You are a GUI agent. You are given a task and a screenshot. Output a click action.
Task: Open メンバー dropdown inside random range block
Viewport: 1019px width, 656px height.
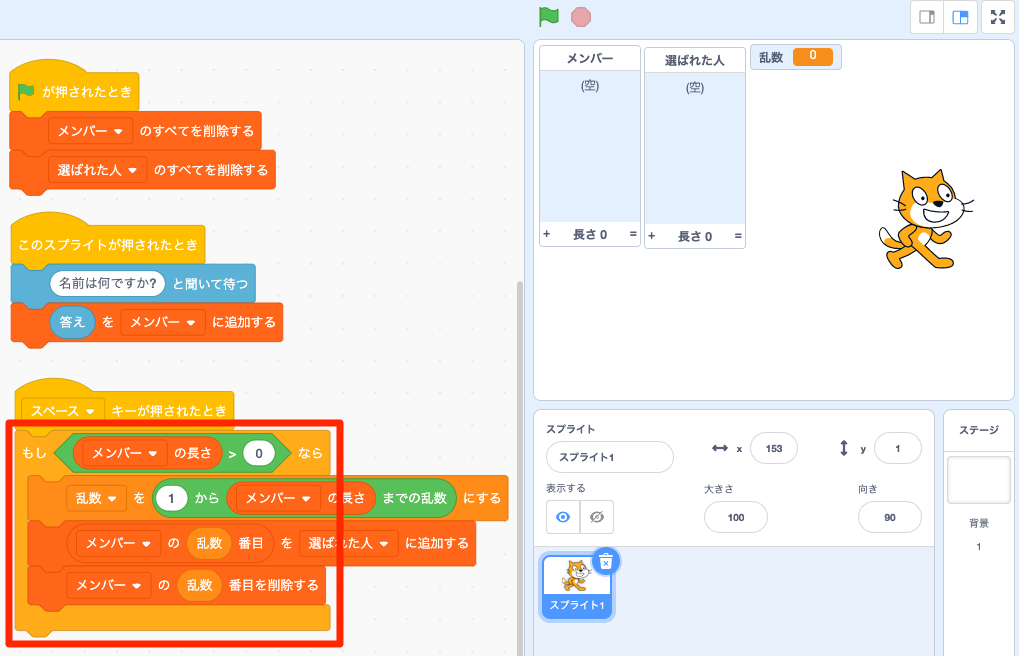click(278, 498)
